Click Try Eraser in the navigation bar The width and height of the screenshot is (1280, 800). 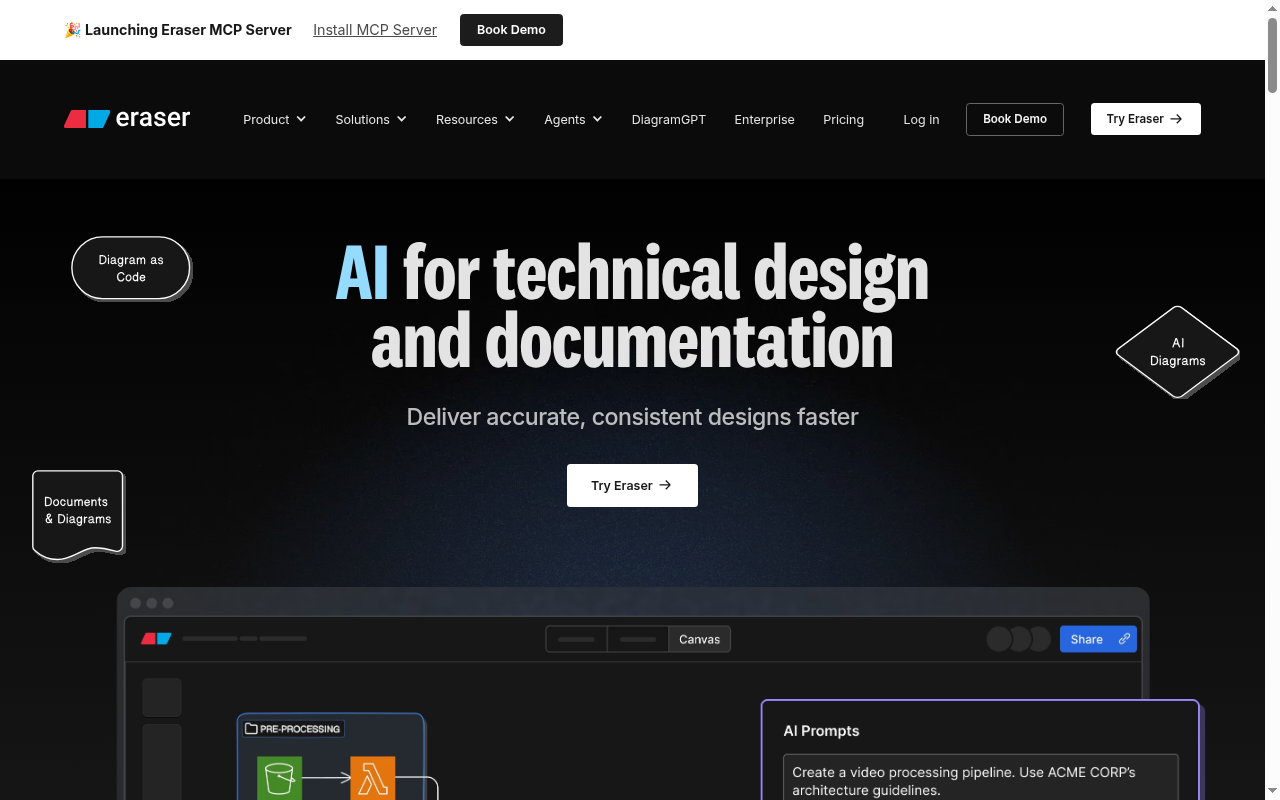tap(1146, 119)
